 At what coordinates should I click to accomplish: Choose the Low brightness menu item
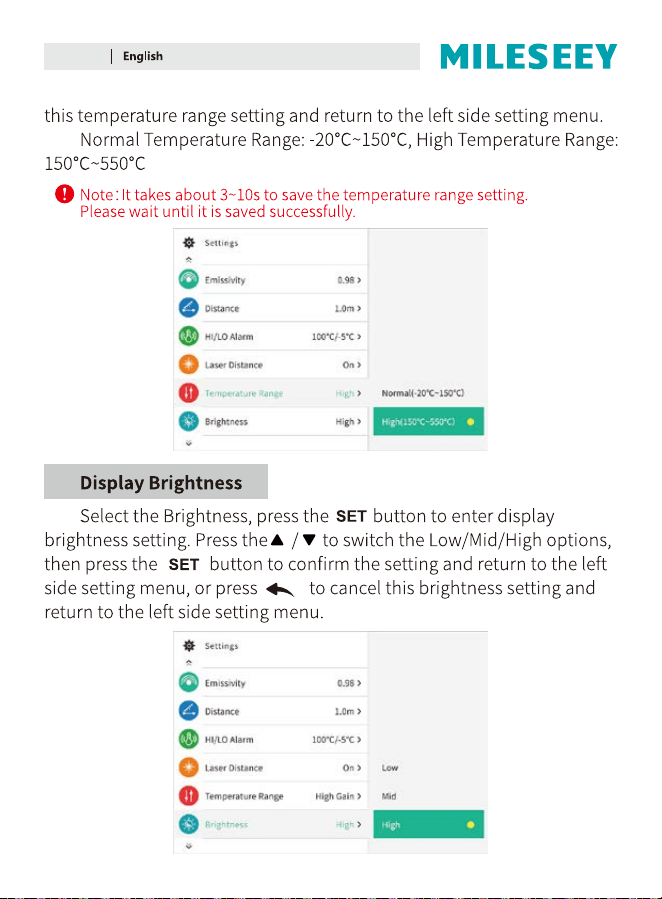pos(390,768)
